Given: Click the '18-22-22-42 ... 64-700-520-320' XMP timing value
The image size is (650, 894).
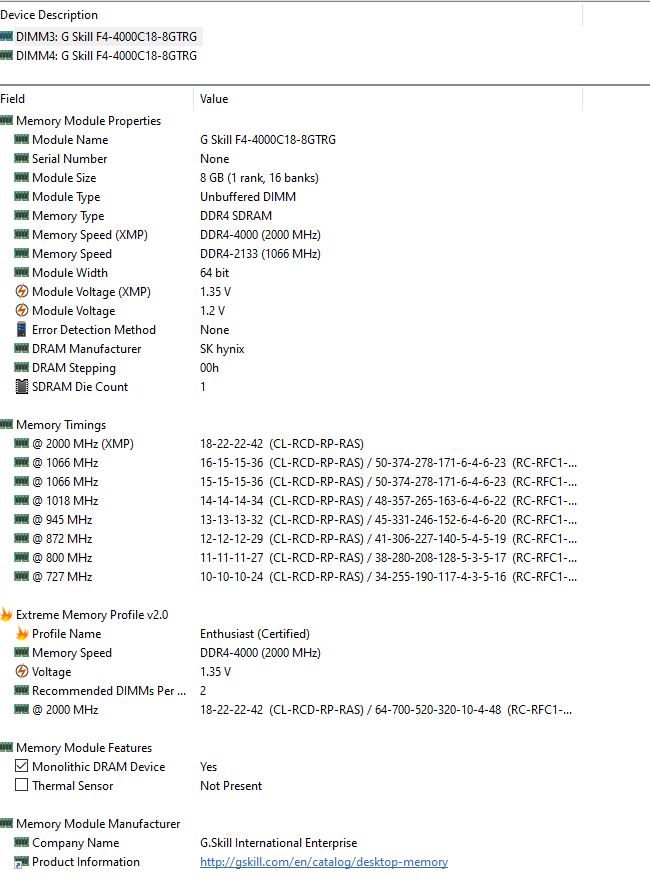Looking at the screenshot, I should [386, 710].
